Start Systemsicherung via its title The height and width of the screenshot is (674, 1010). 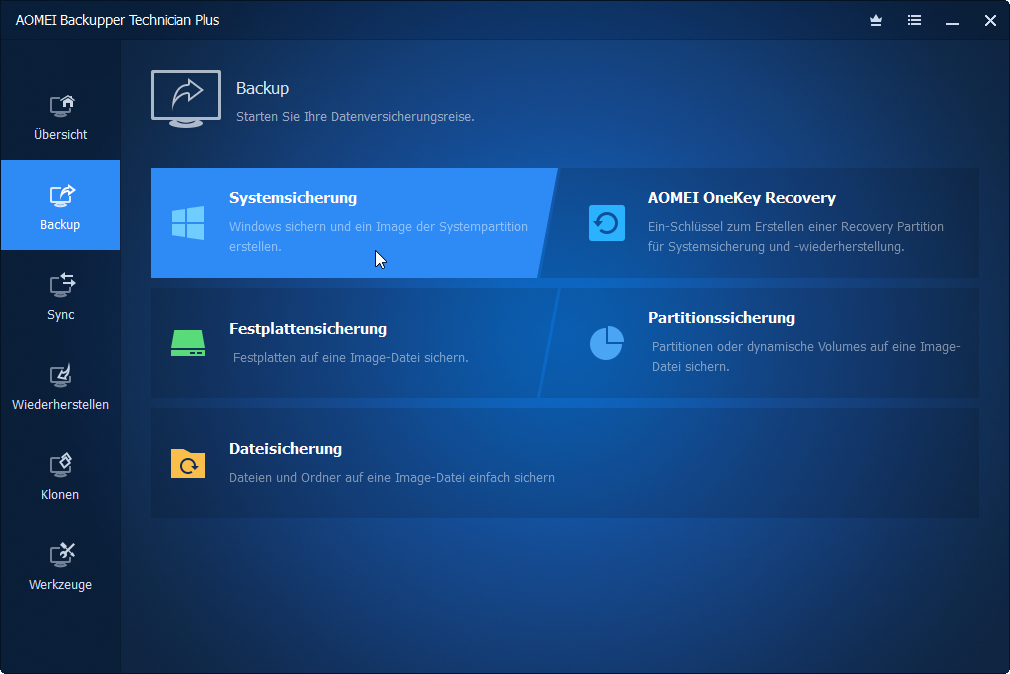(x=293, y=198)
